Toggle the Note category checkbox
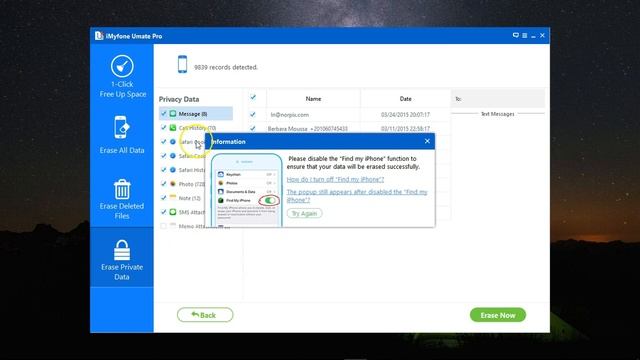The height and width of the screenshot is (360, 640). (163, 198)
